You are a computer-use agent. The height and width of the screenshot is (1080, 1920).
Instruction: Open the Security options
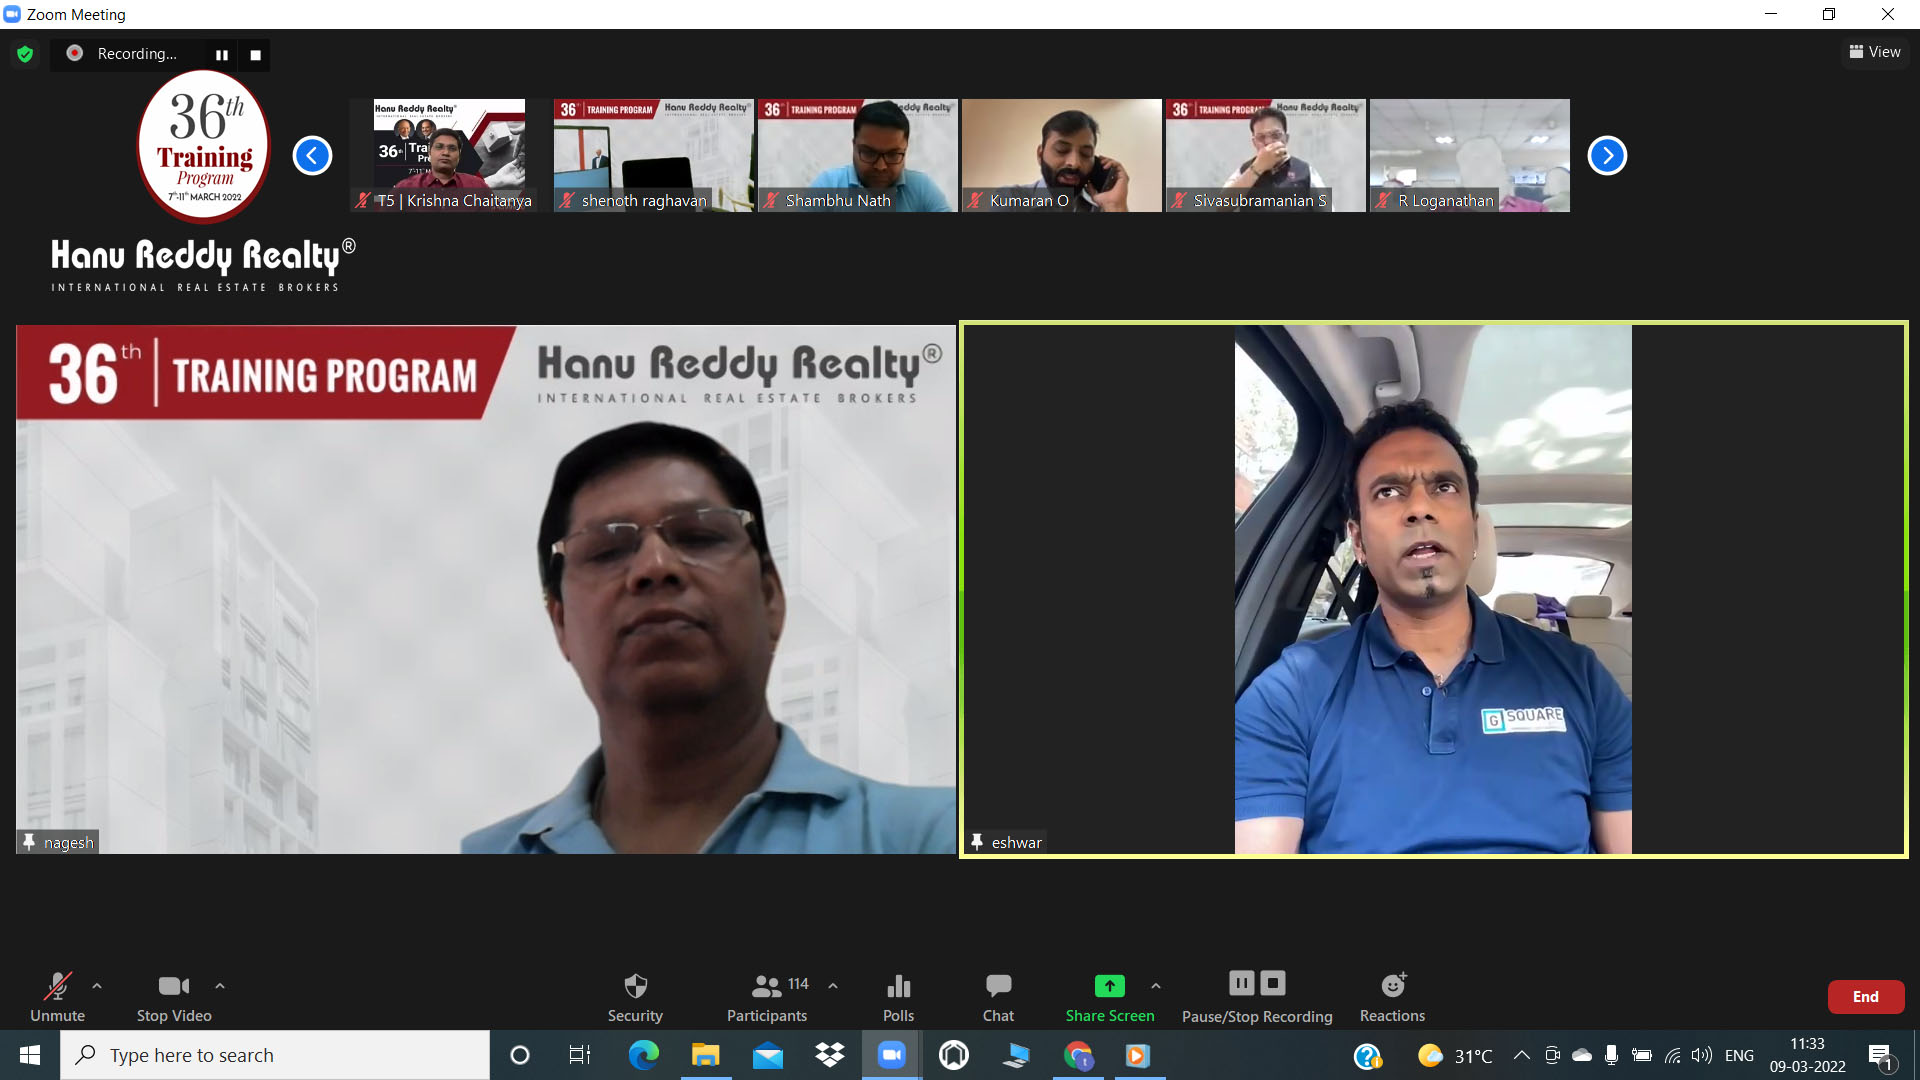pos(635,997)
